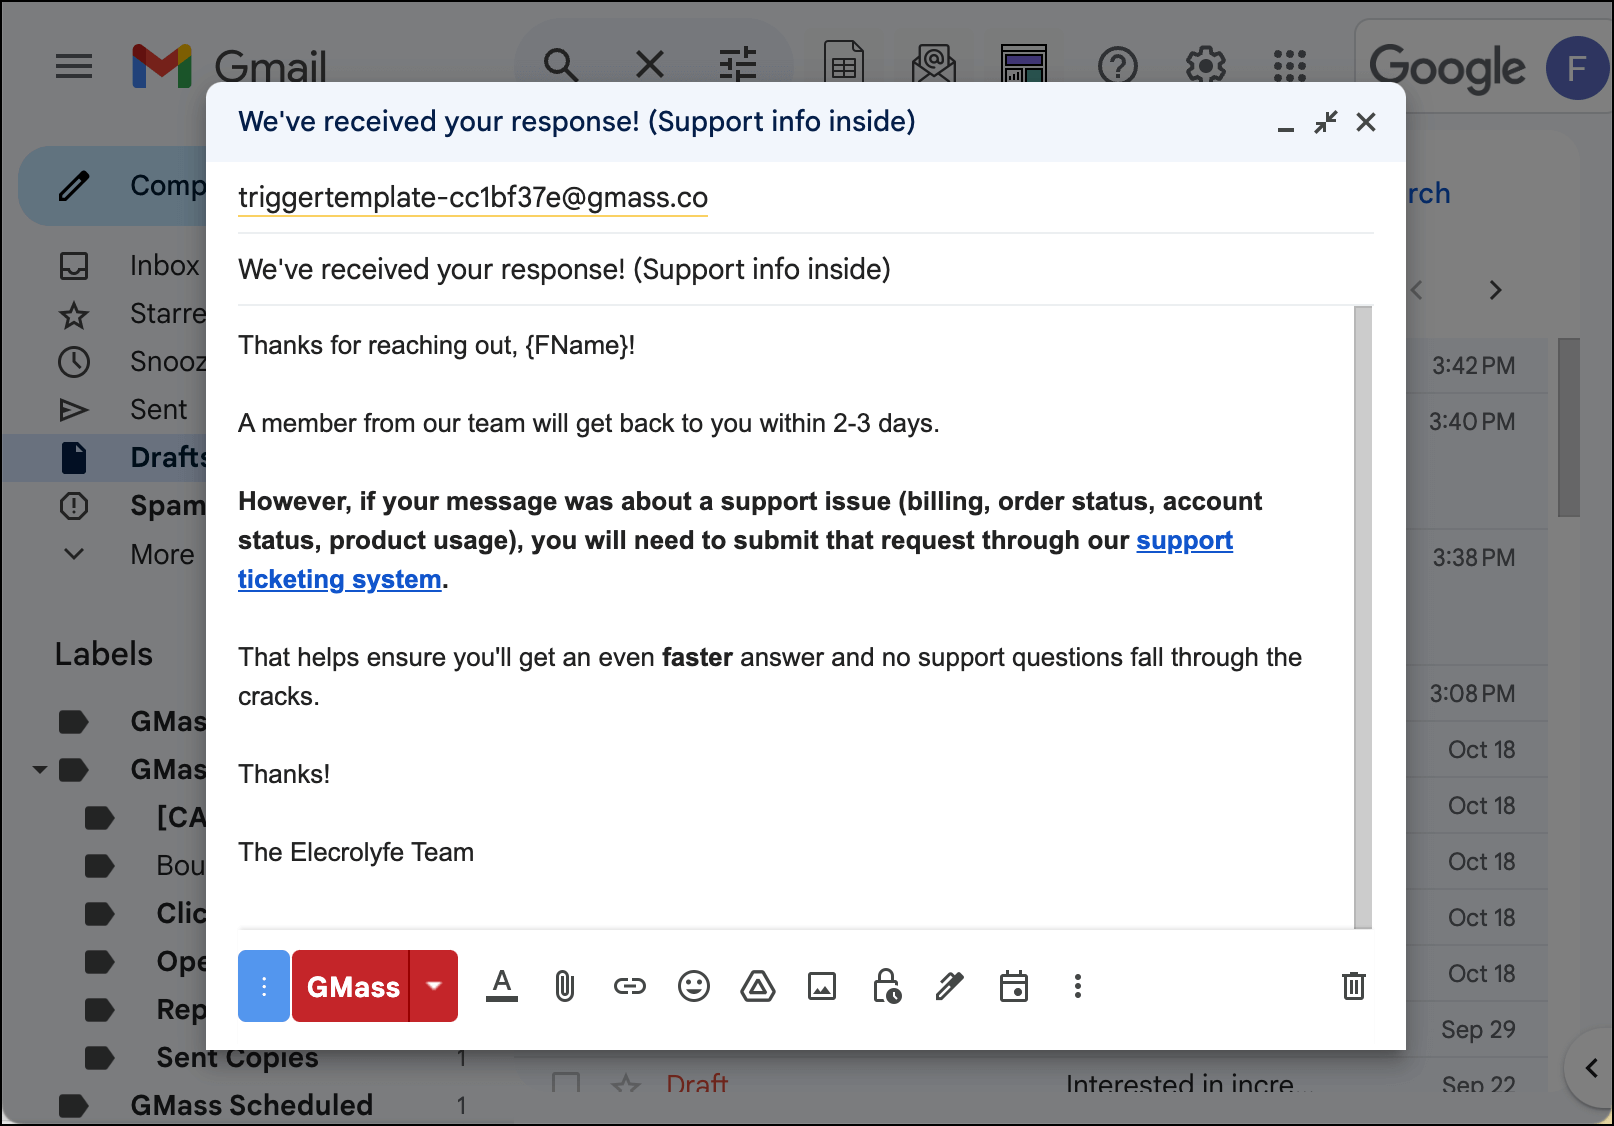Attach files with paperclip icon
This screenshot has width=1614, height=1126.
pos(565,986)
